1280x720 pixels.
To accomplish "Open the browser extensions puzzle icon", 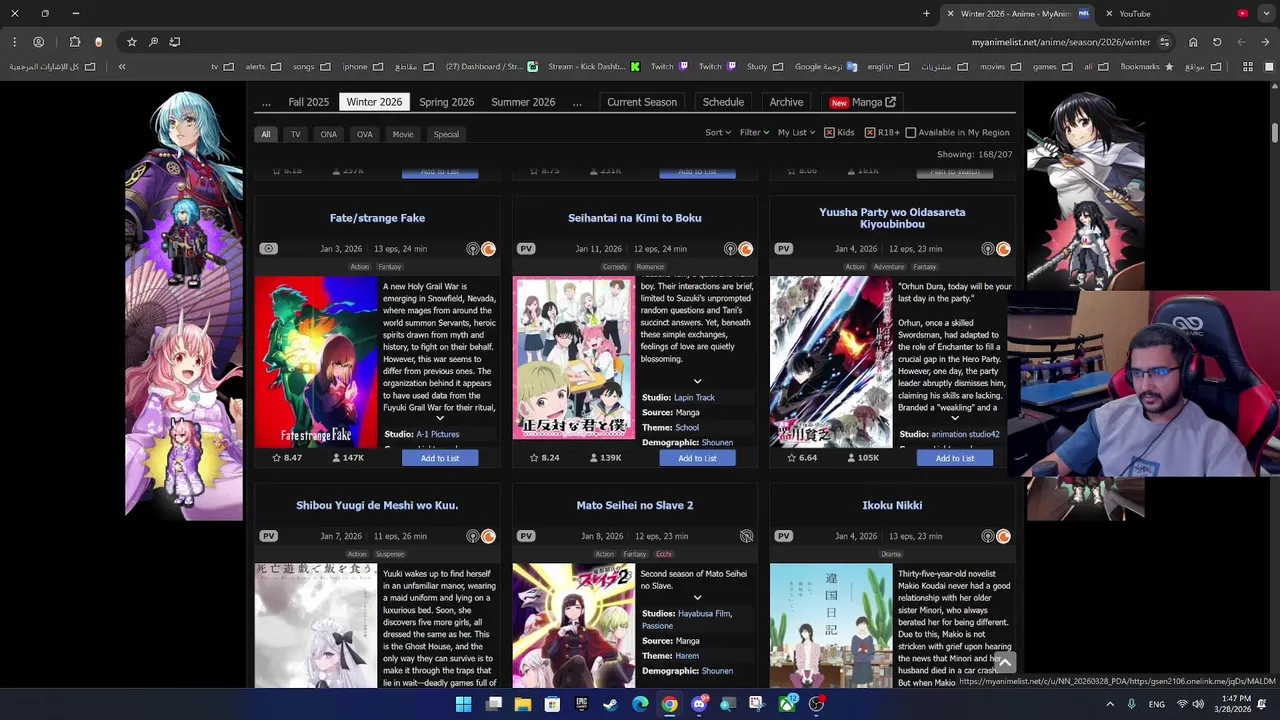I will coord(75,42).
